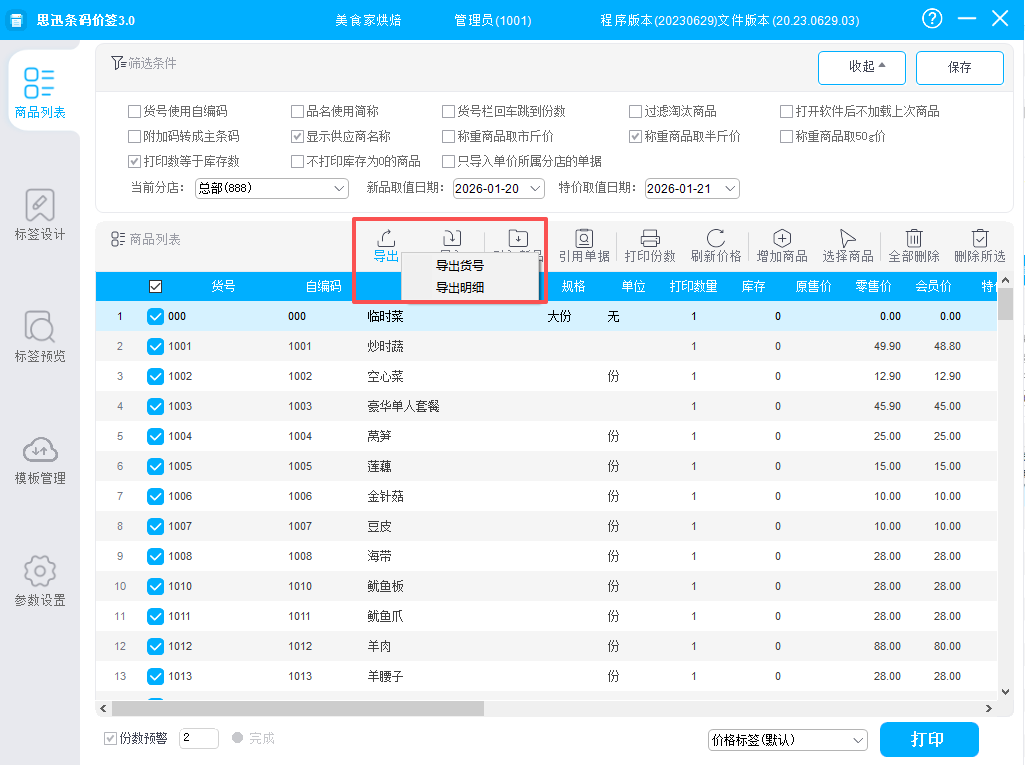Open 标签预览 label preview icon

[40, 327]
